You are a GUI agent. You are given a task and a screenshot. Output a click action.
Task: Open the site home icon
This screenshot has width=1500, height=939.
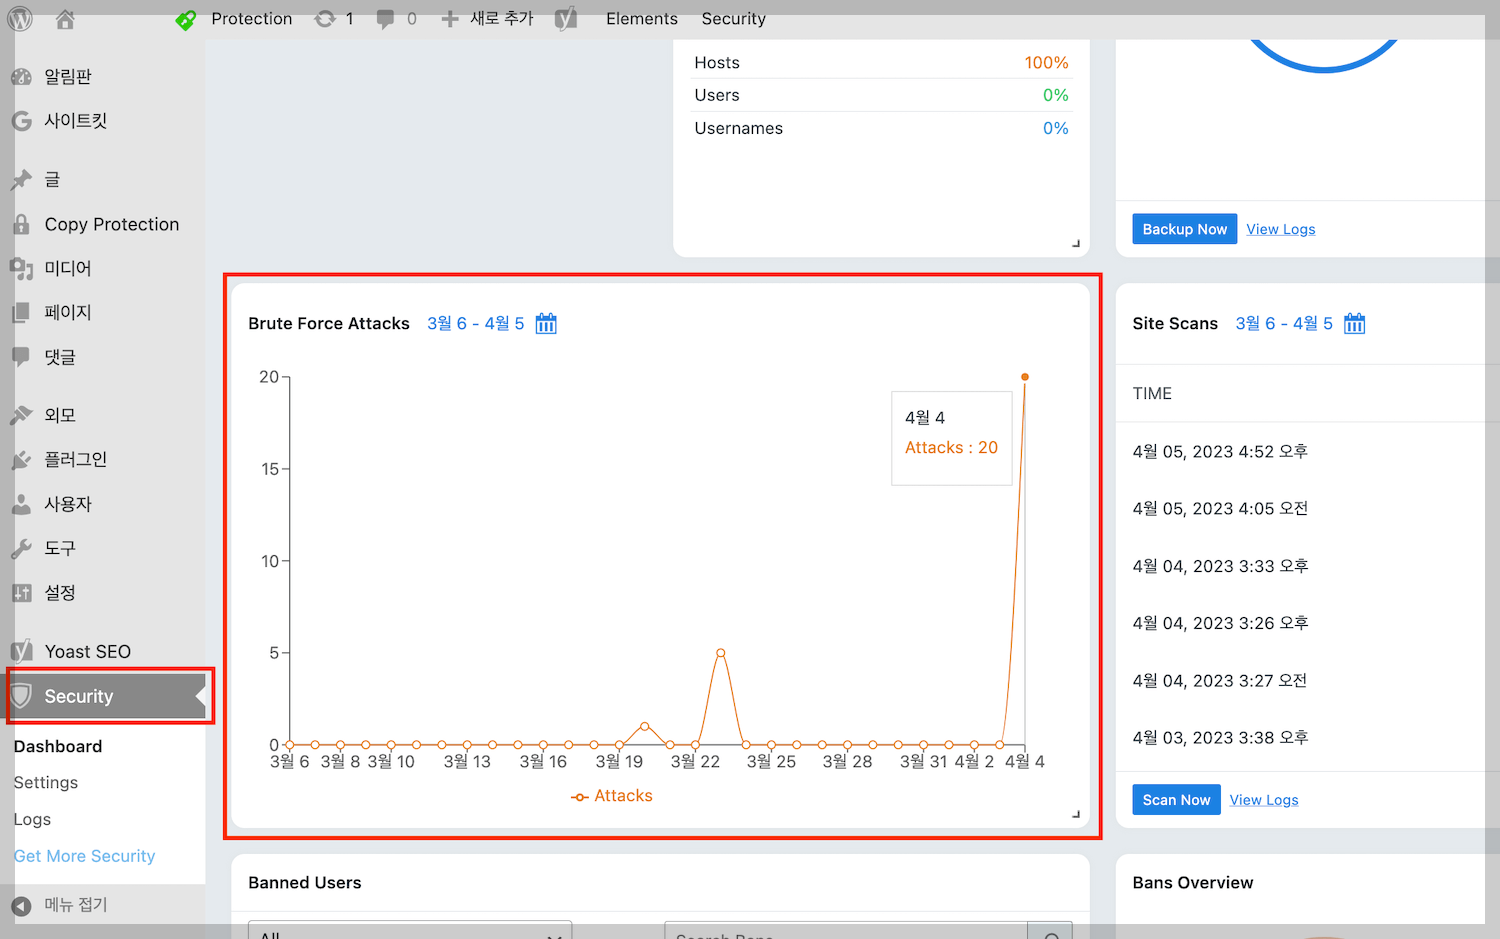(65, 18)
